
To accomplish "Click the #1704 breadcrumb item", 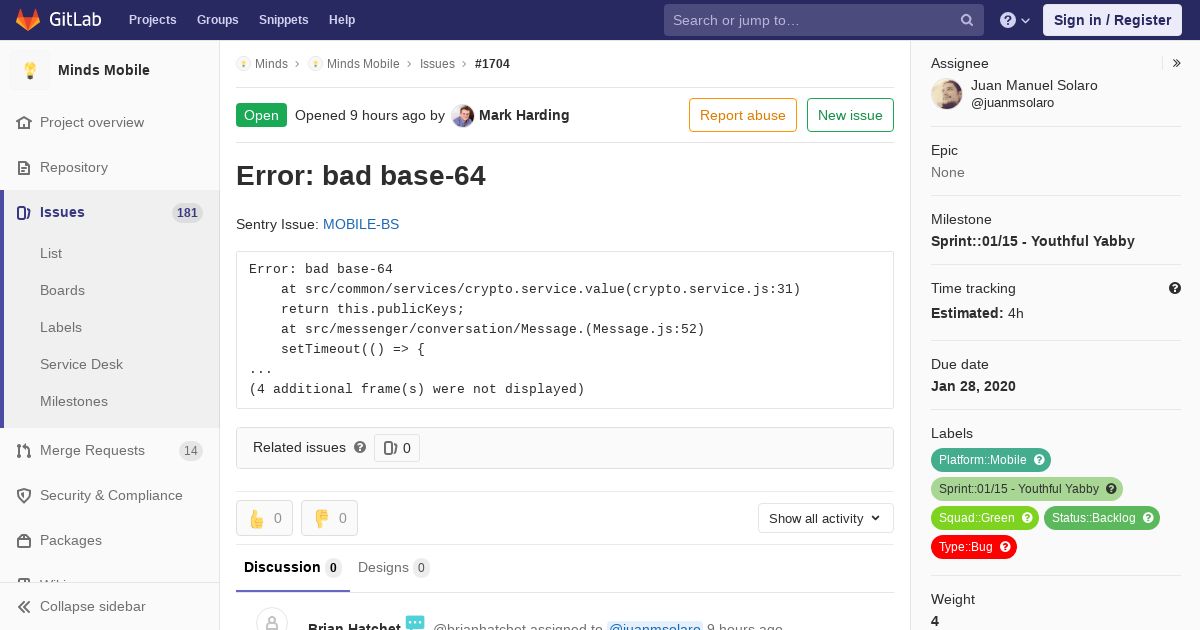I will pos(492,64).
